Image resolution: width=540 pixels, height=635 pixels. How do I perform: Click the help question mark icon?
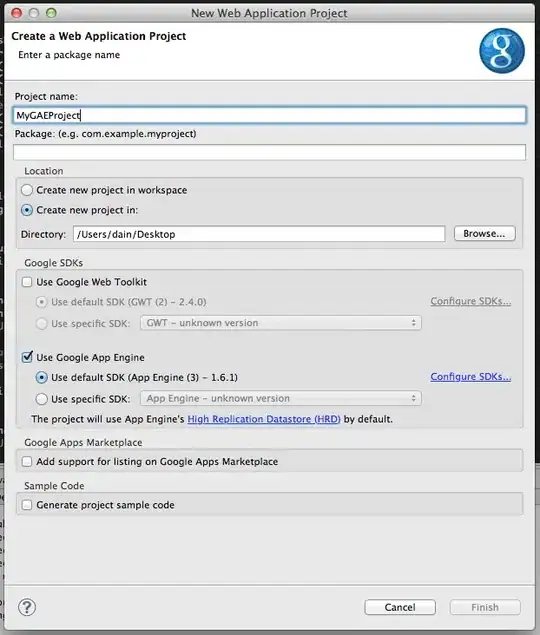click(27, 607)
